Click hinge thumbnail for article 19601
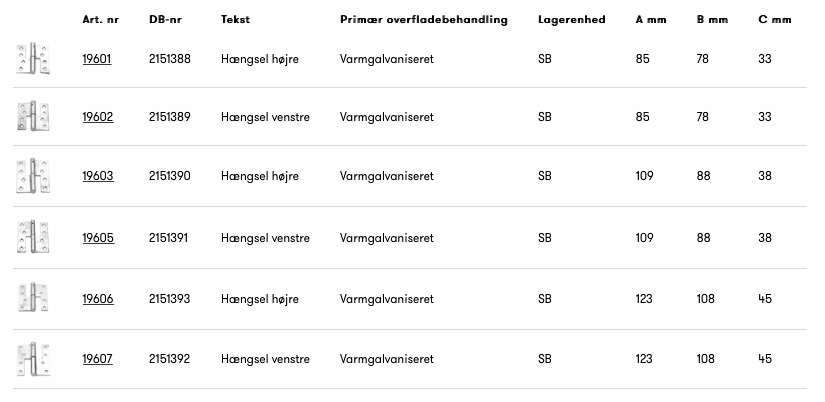825x402 pixels. click(32, 60)
